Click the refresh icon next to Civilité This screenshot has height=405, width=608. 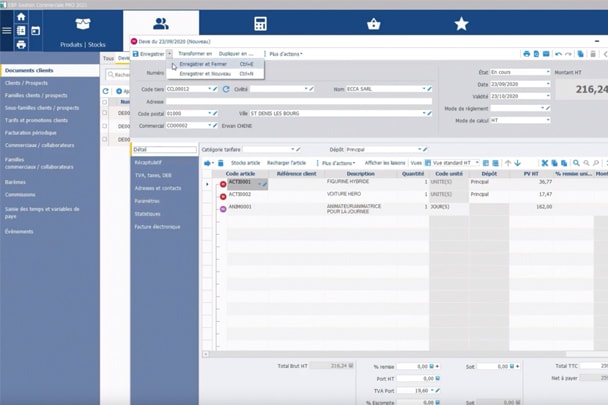click(226, 89)
